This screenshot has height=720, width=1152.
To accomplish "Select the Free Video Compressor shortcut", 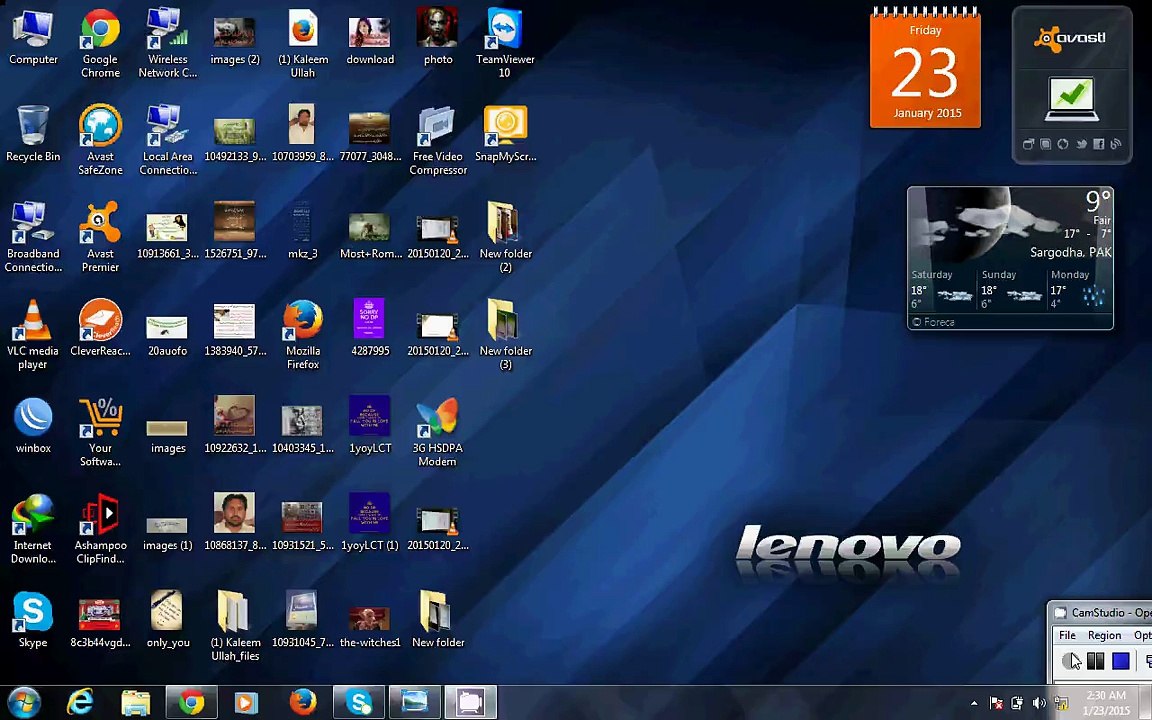I will click(x=438, y=140).
